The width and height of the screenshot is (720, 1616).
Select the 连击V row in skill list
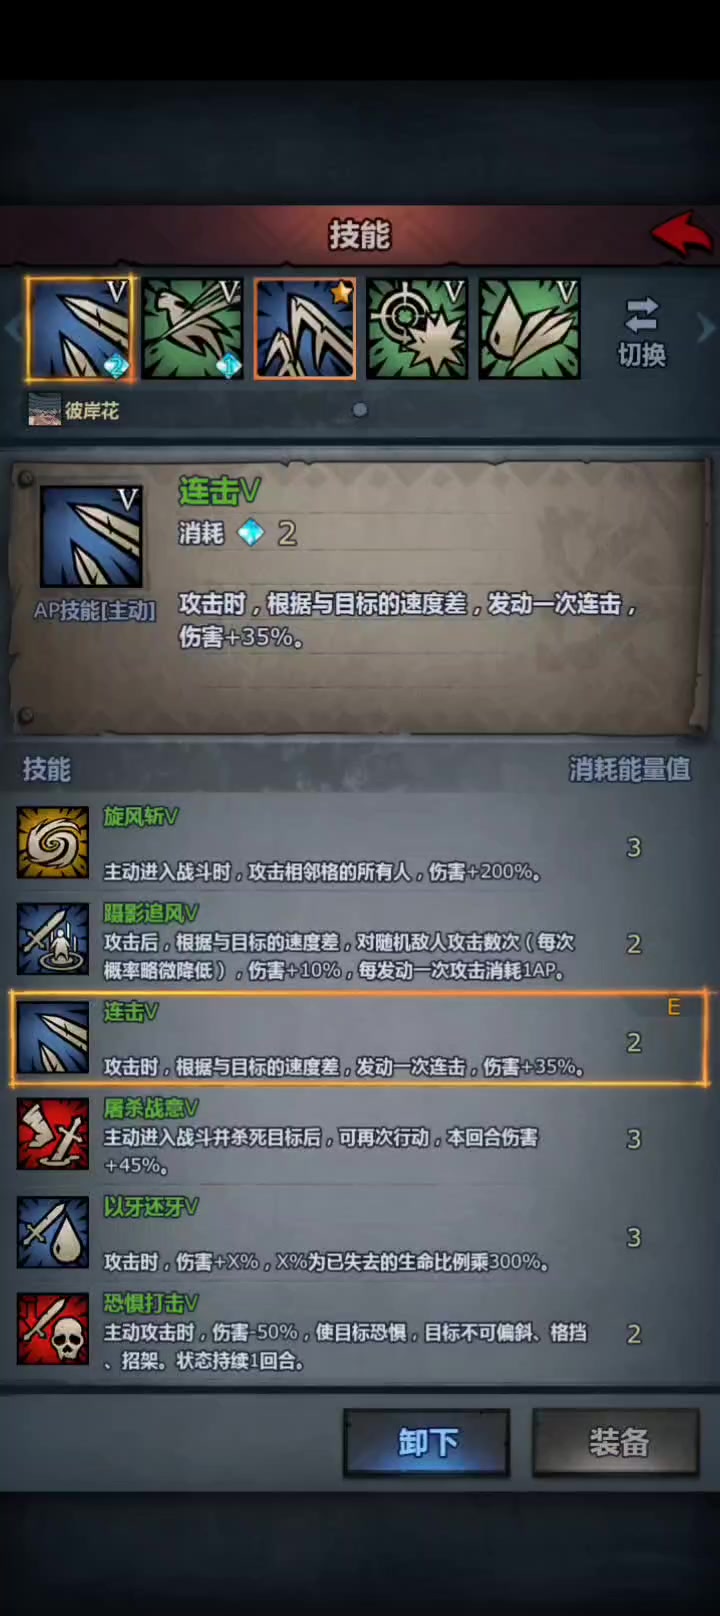tap(359, 1038)
